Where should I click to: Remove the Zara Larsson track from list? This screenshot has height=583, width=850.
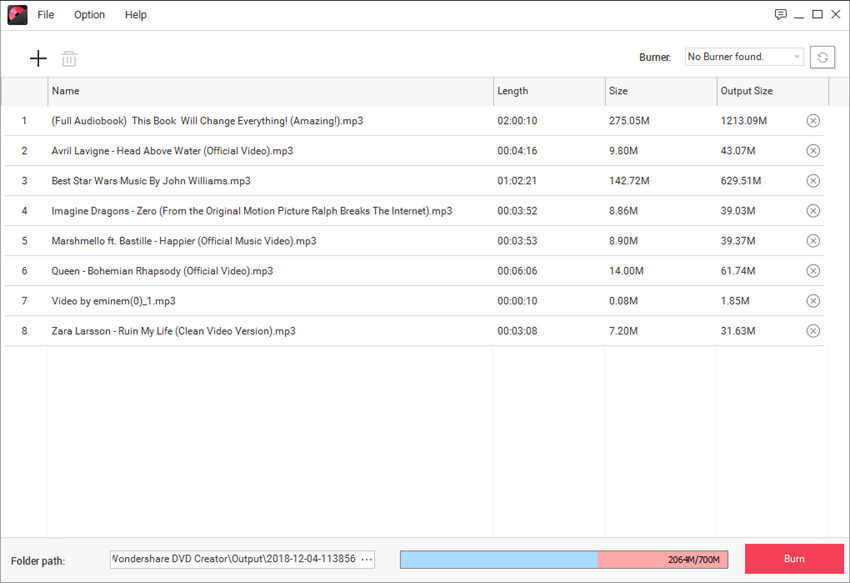click(813, 331)
